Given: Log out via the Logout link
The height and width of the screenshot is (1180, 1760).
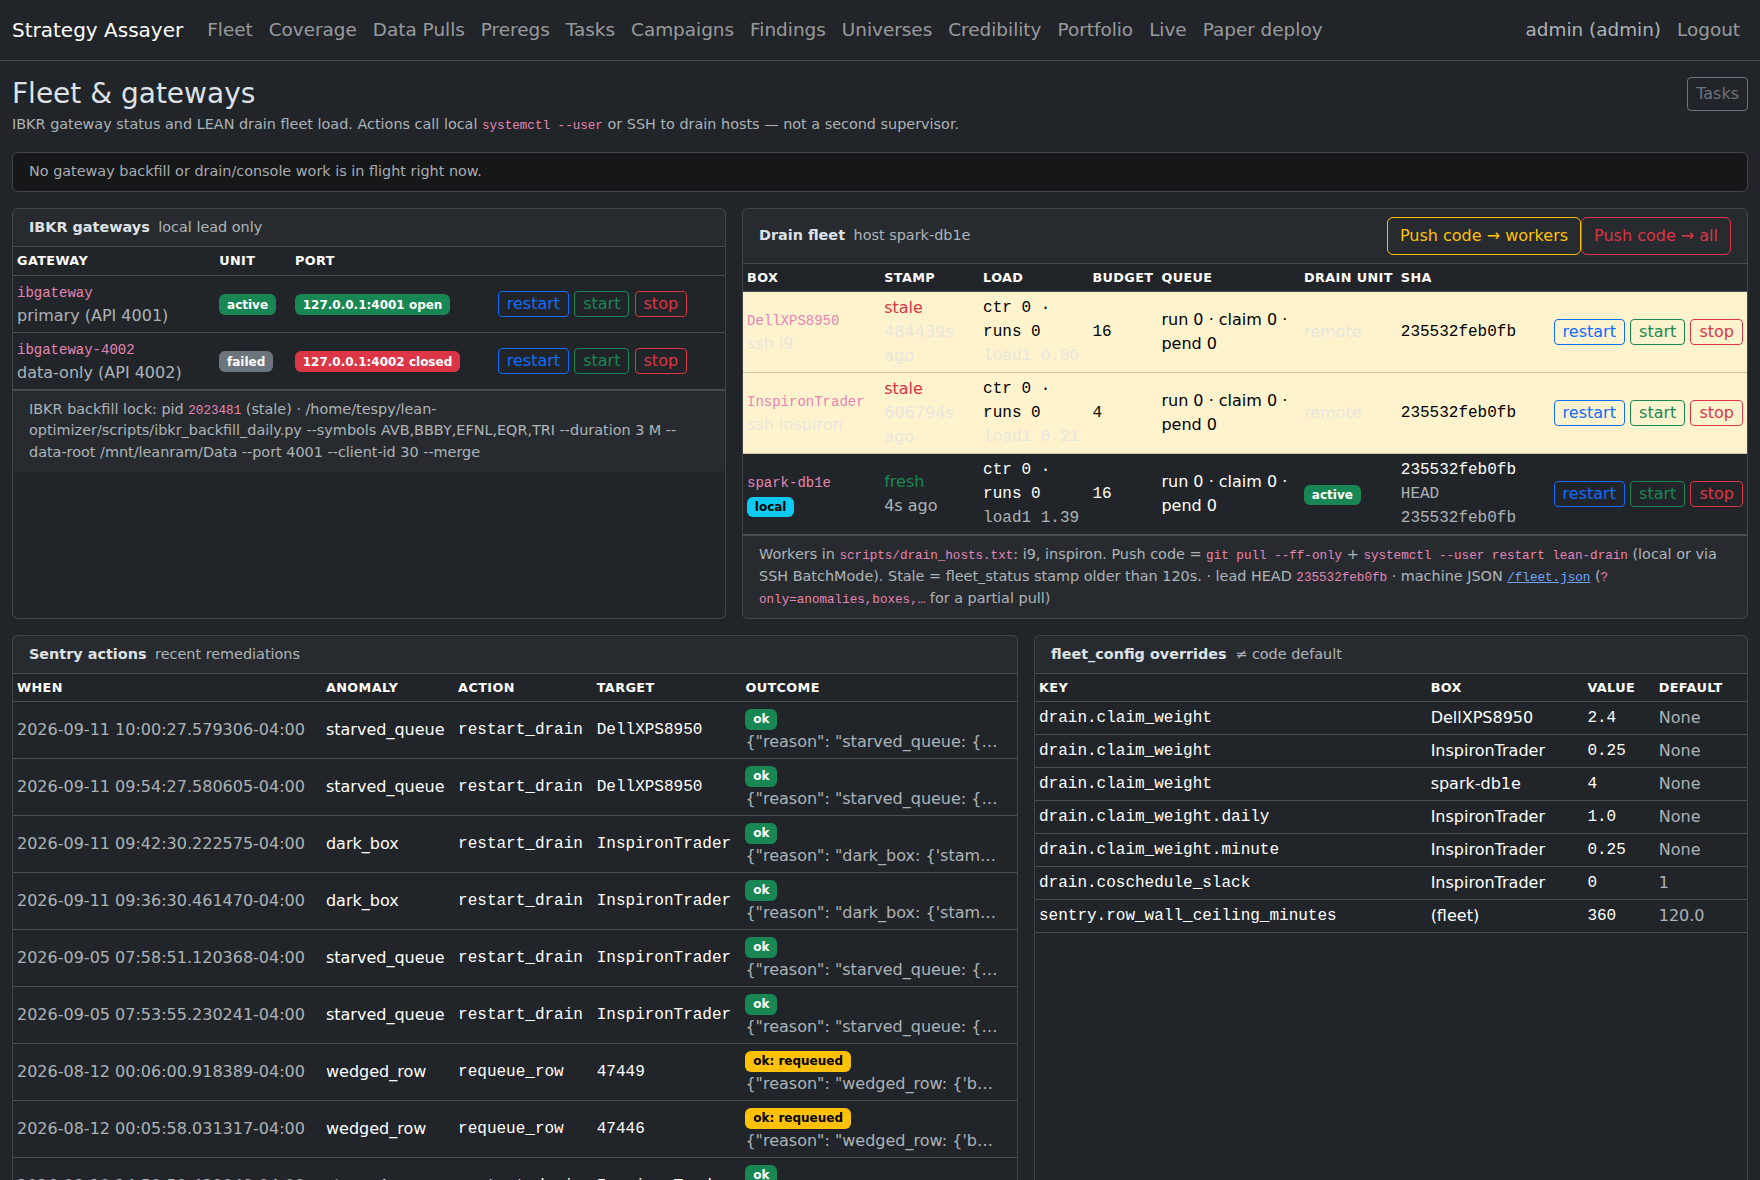Looking at the screenshot, I should [x=1708, y=30].
